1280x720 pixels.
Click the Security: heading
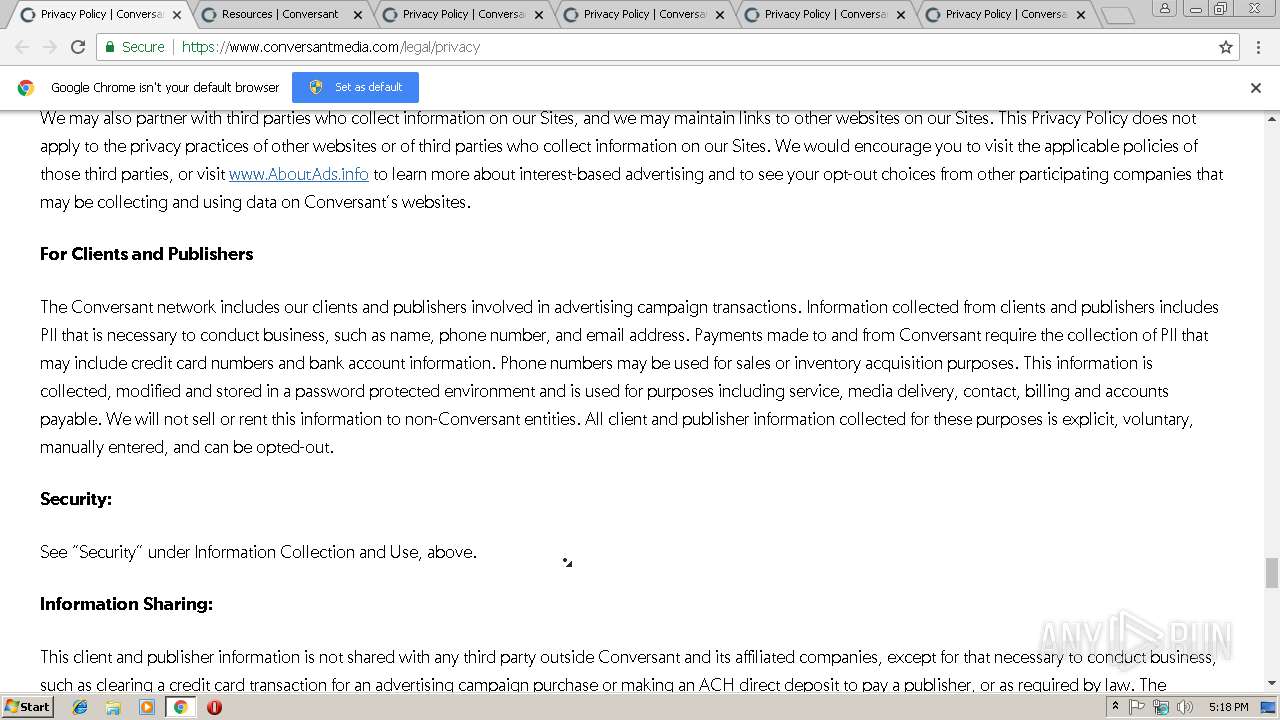pos(76,499)
